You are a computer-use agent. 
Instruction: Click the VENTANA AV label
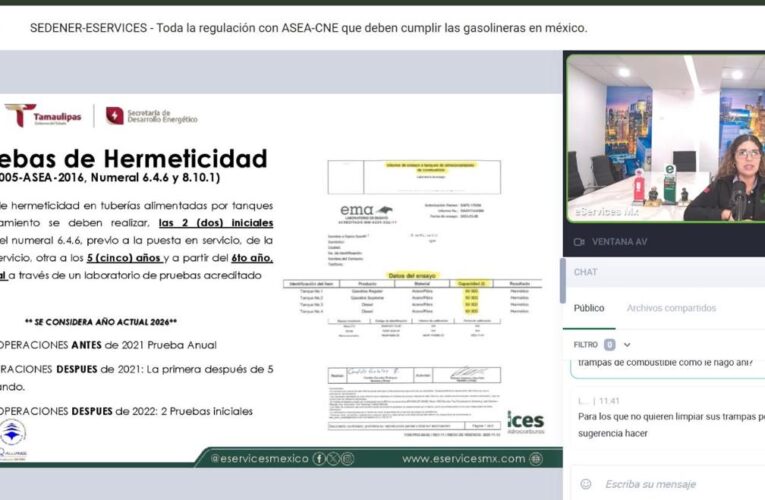(620, 242)
